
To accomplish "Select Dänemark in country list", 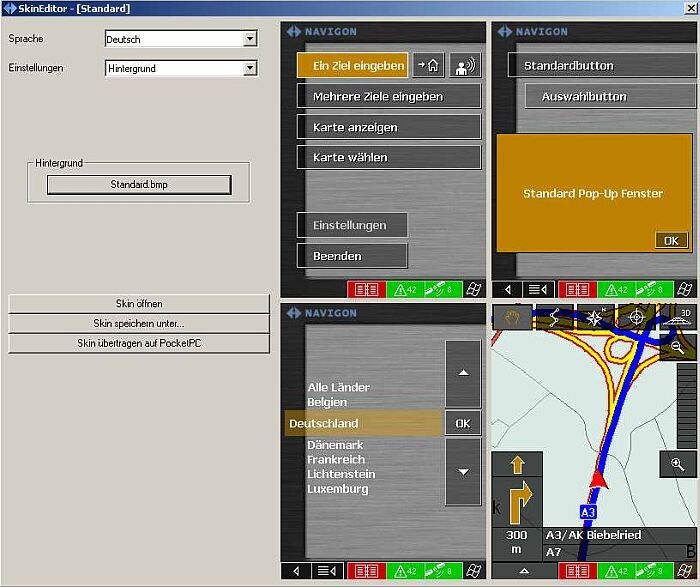I will pyautogui.click(x=335, y=445).
